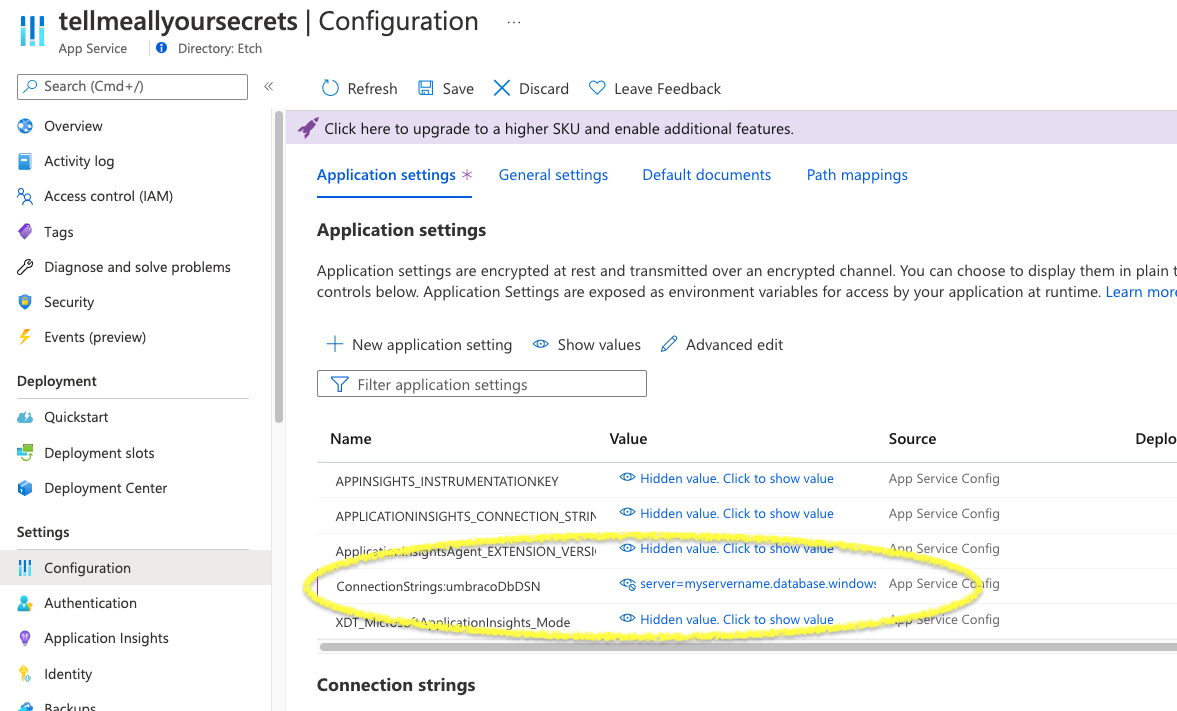Open the more options ellipsis beside Configuration

point(513,23)
